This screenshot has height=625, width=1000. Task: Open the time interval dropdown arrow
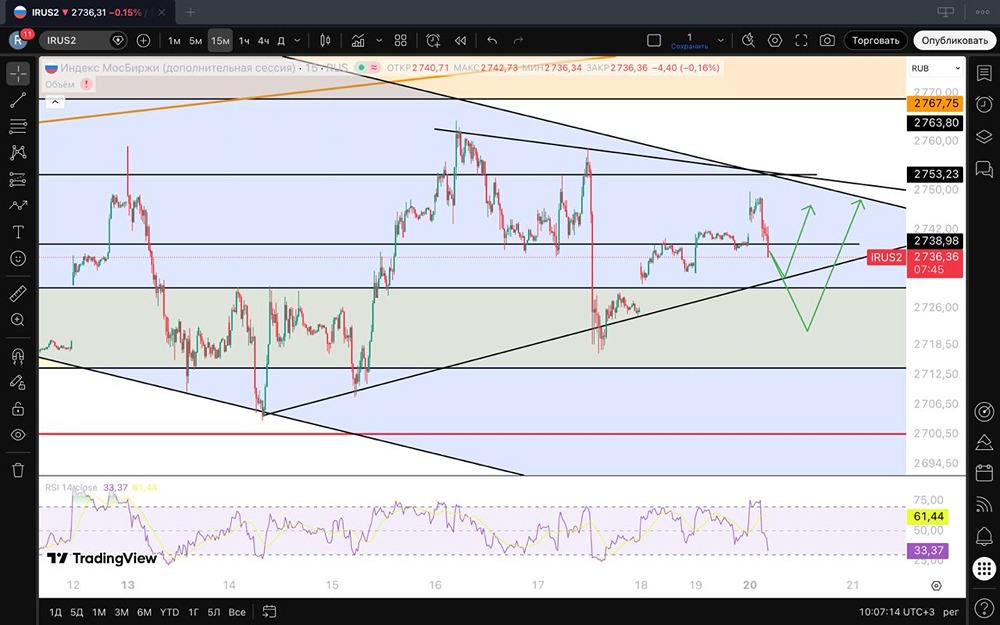tap(297, 40)
